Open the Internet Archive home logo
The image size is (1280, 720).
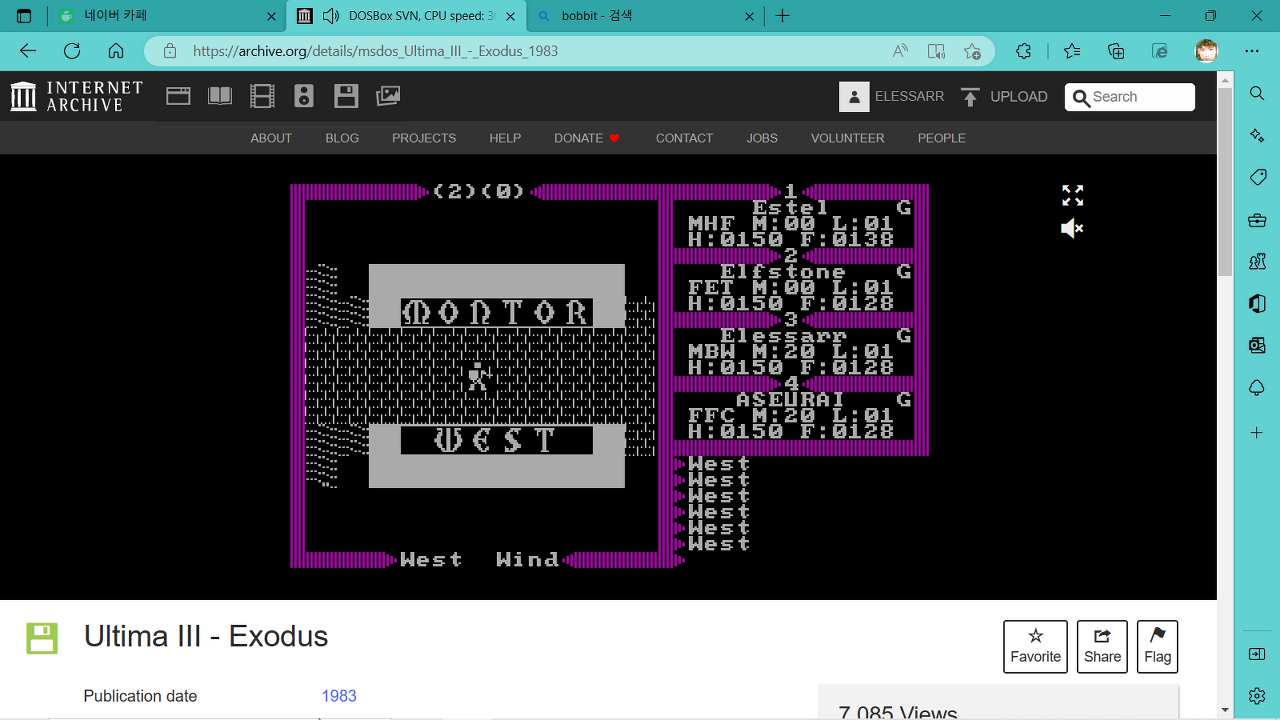[x=77, y=96]
